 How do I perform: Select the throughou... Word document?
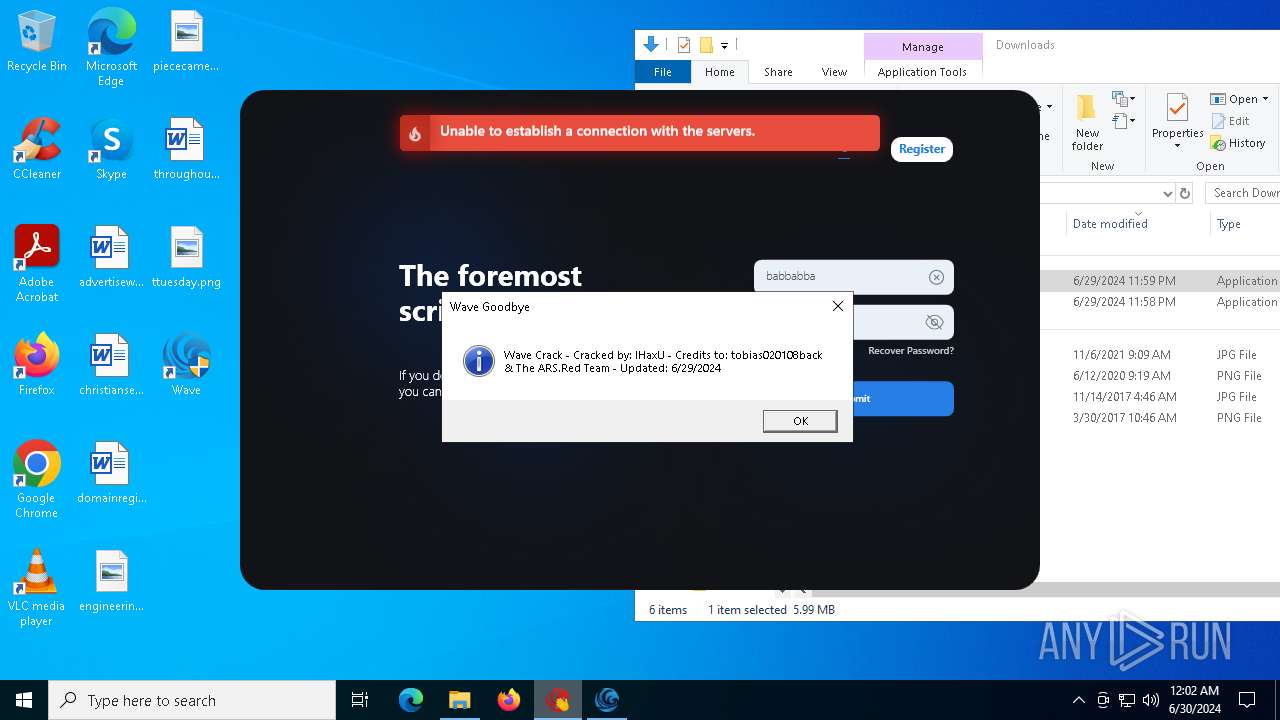tap(186, 149)
